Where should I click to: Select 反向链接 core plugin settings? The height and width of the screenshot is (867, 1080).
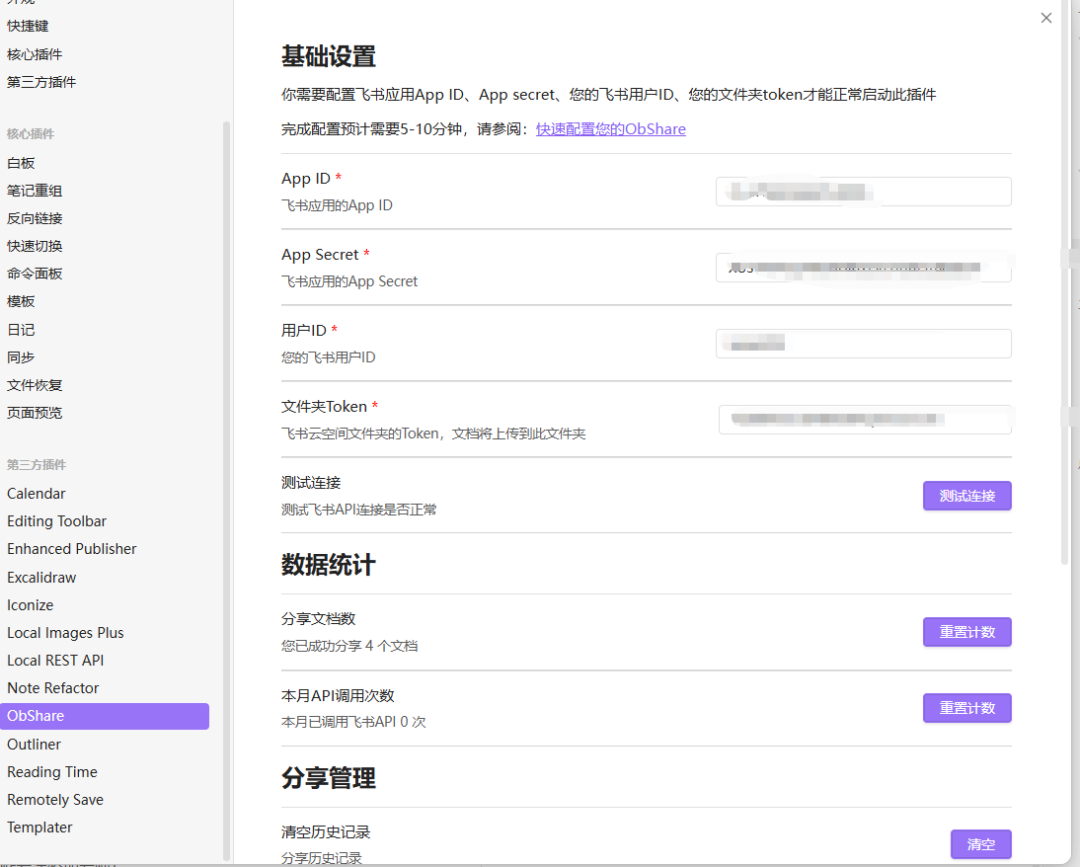pos(34,218)
